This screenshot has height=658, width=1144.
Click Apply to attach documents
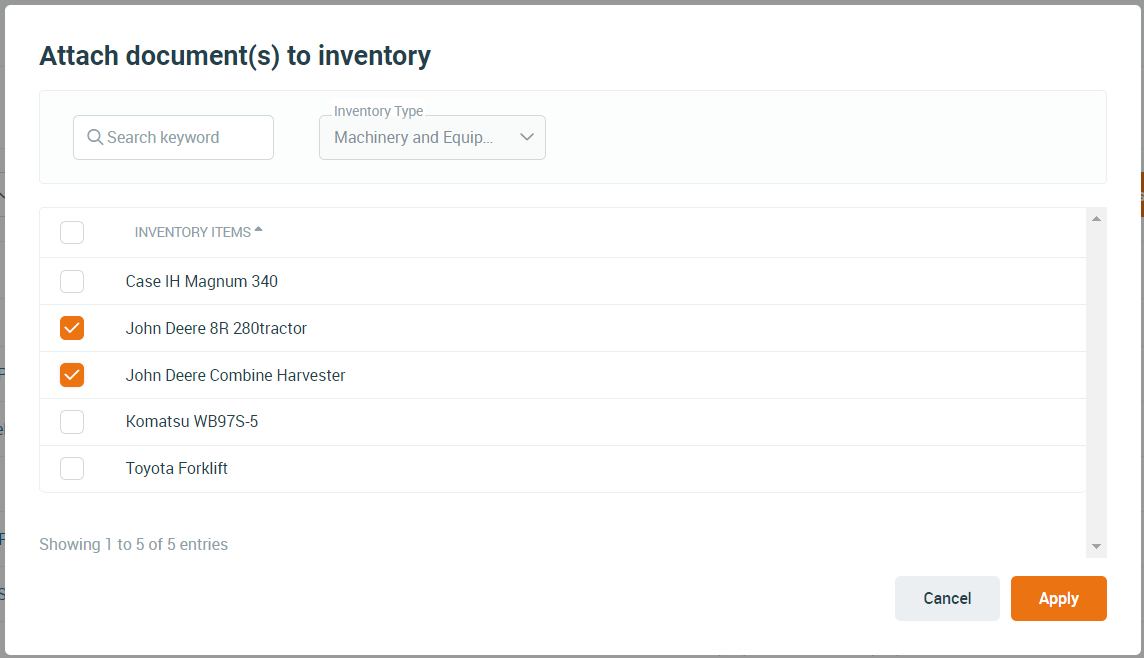click(x=1059, y=598)
